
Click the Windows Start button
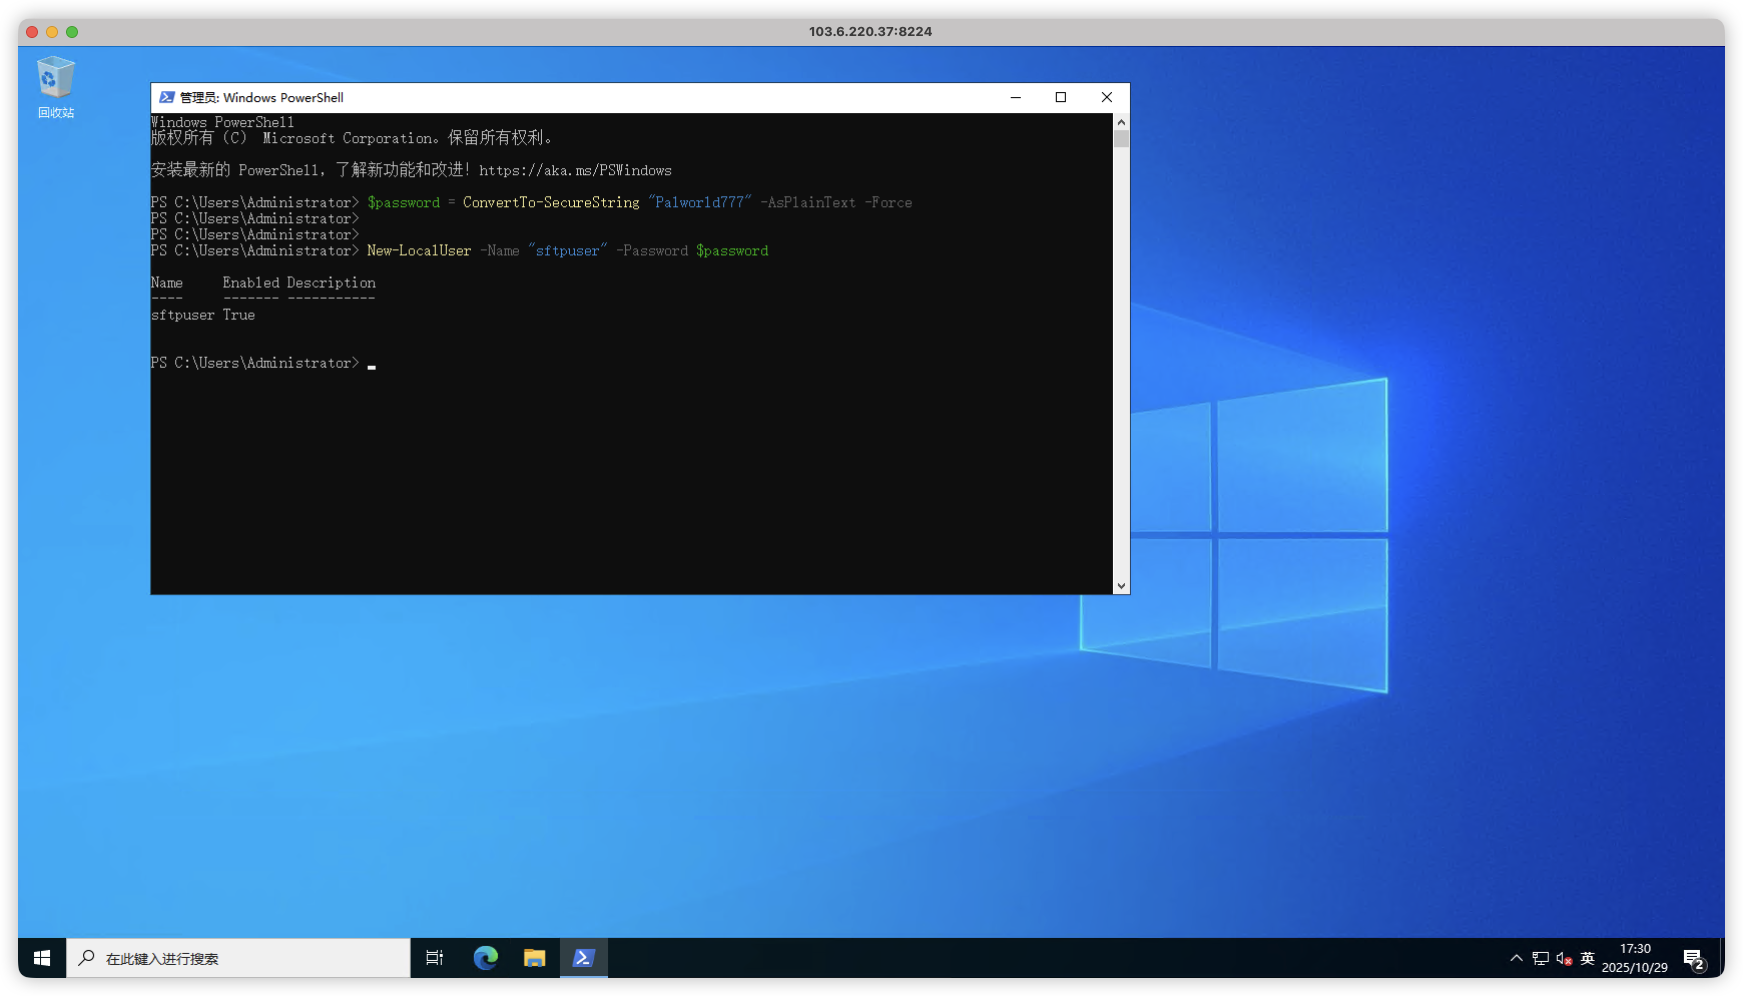42,958
